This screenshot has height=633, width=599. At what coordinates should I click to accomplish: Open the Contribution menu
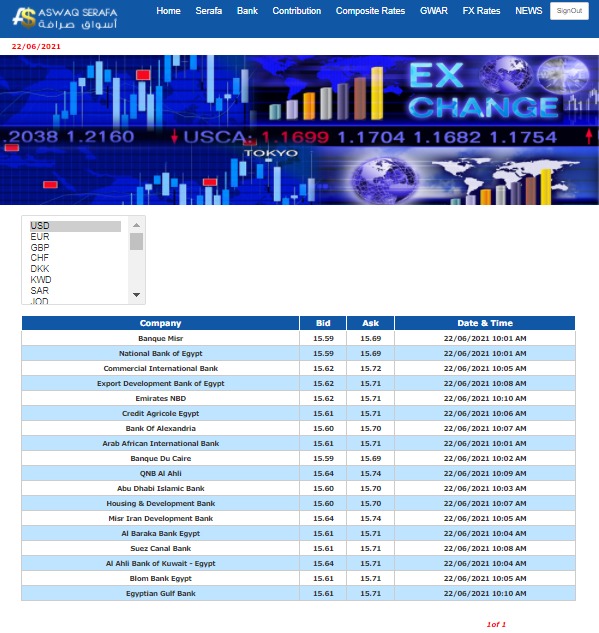(x=297, y=11)
